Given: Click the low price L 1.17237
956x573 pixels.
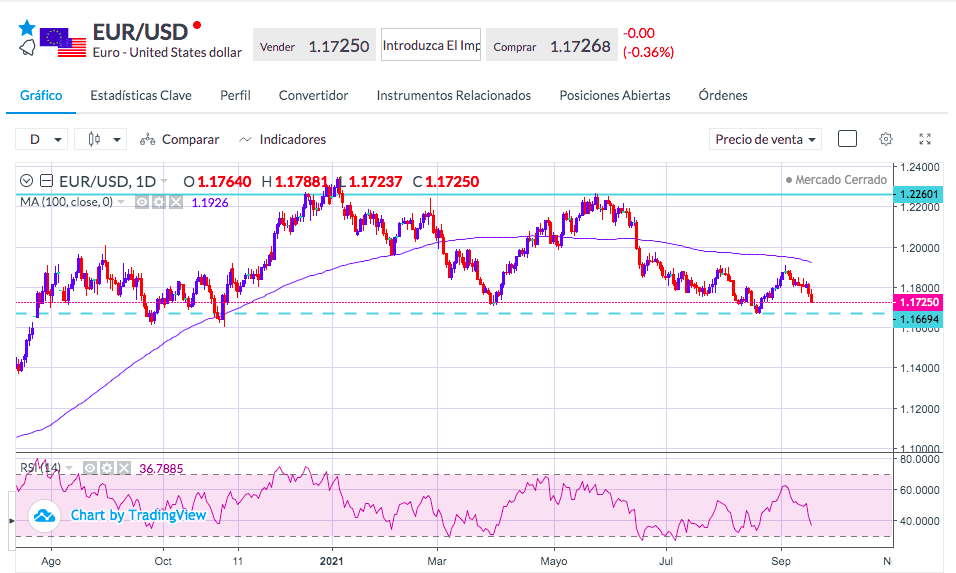Looking at the screenshot, I should click(x=370, y=181).
